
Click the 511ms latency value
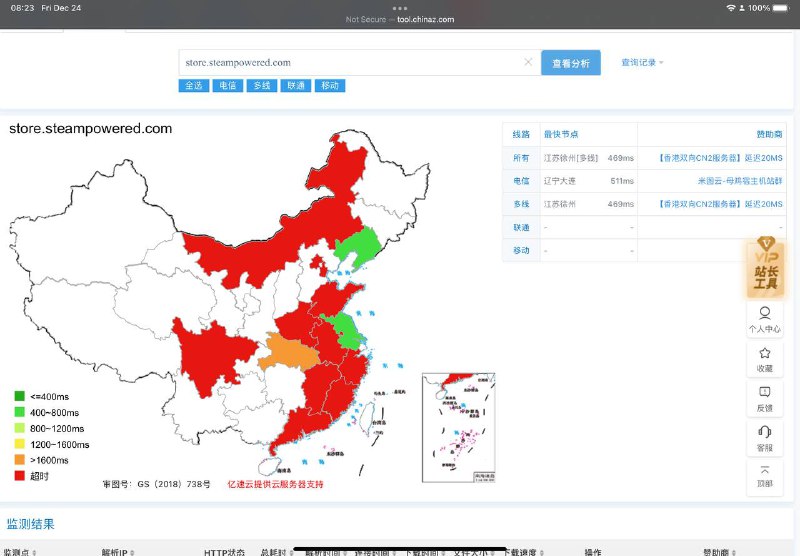click(622, 181)
